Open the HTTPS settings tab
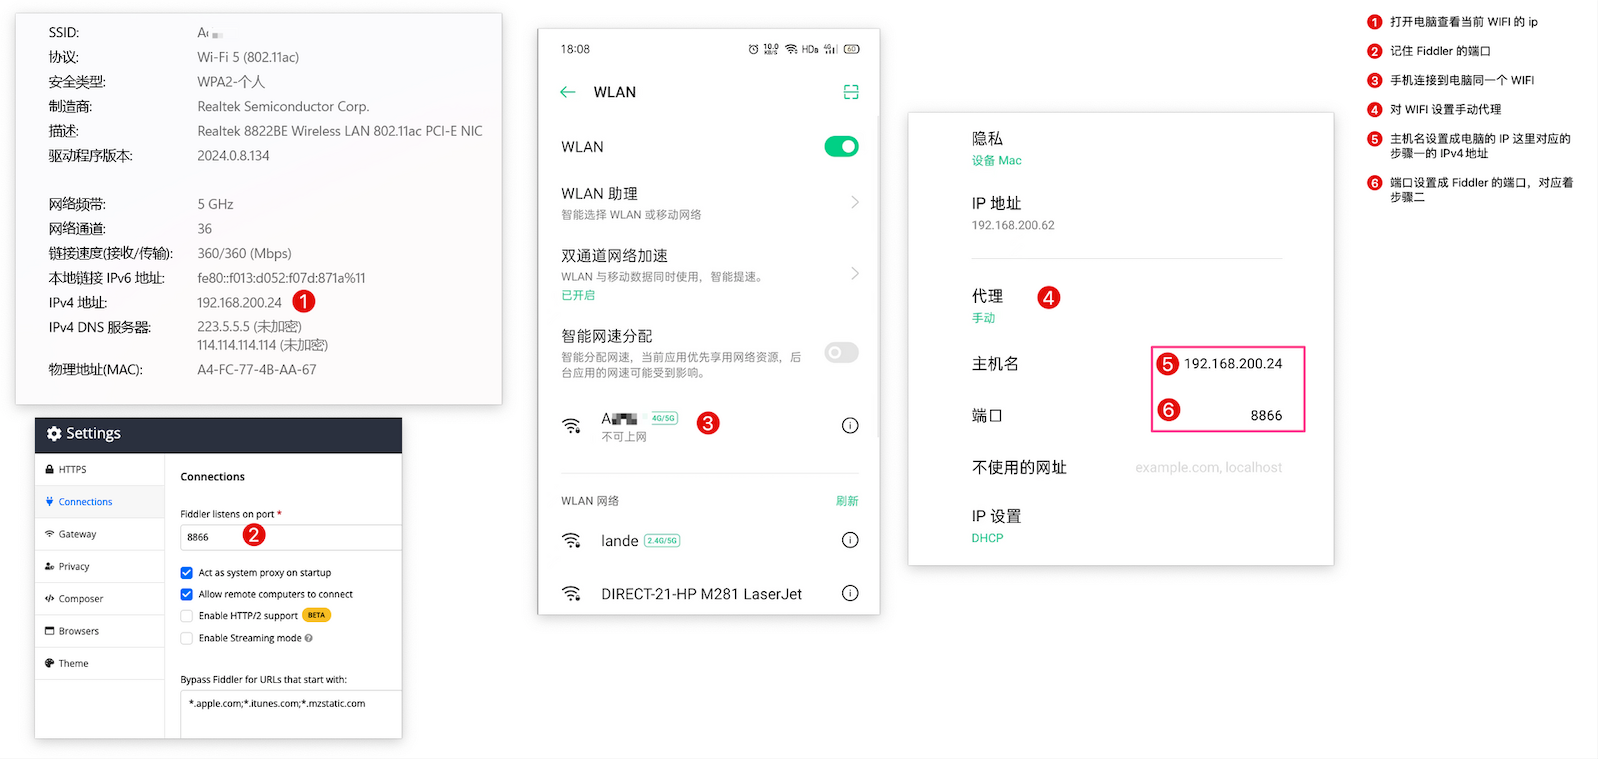1598x759 pixels. click(x=99, y=469)
